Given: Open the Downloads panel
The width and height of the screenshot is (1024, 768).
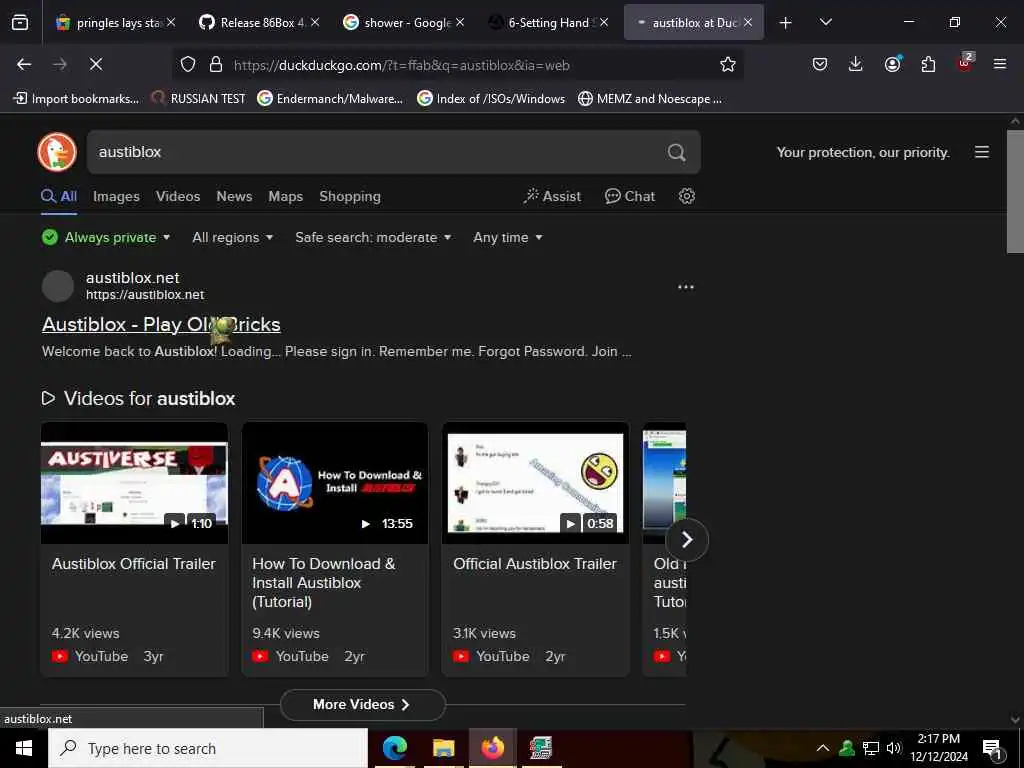Looking at the screenshot, I should pos(856,64).
